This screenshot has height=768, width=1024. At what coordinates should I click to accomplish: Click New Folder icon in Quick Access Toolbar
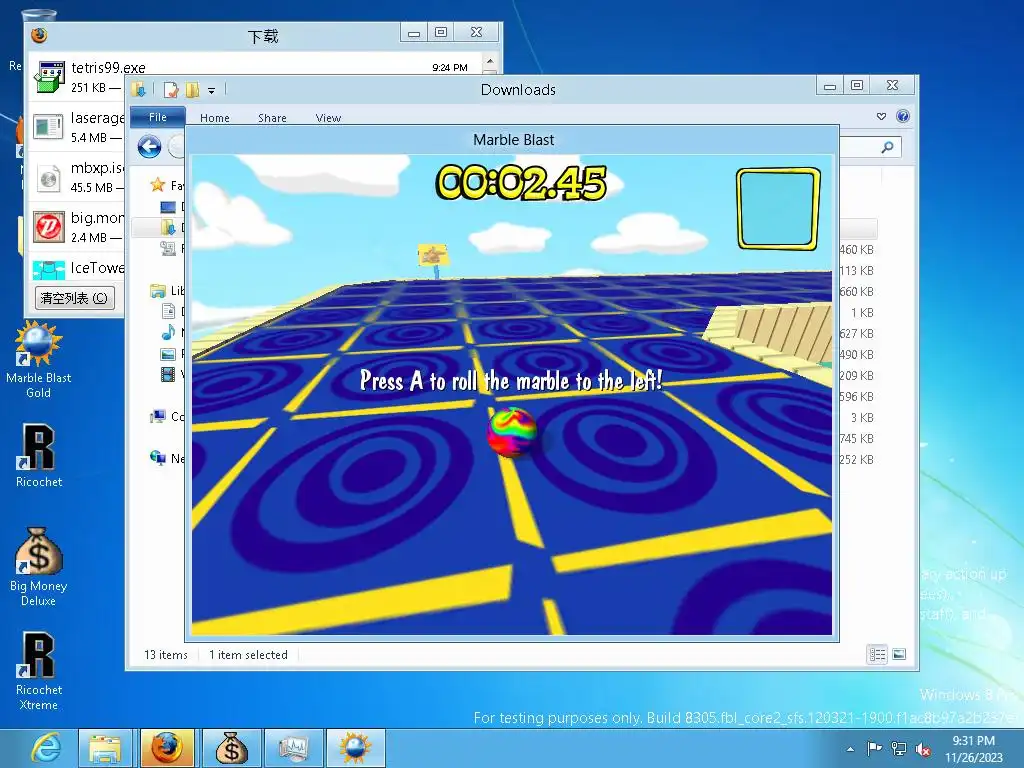pyautogui.click(x=193, y=89)
